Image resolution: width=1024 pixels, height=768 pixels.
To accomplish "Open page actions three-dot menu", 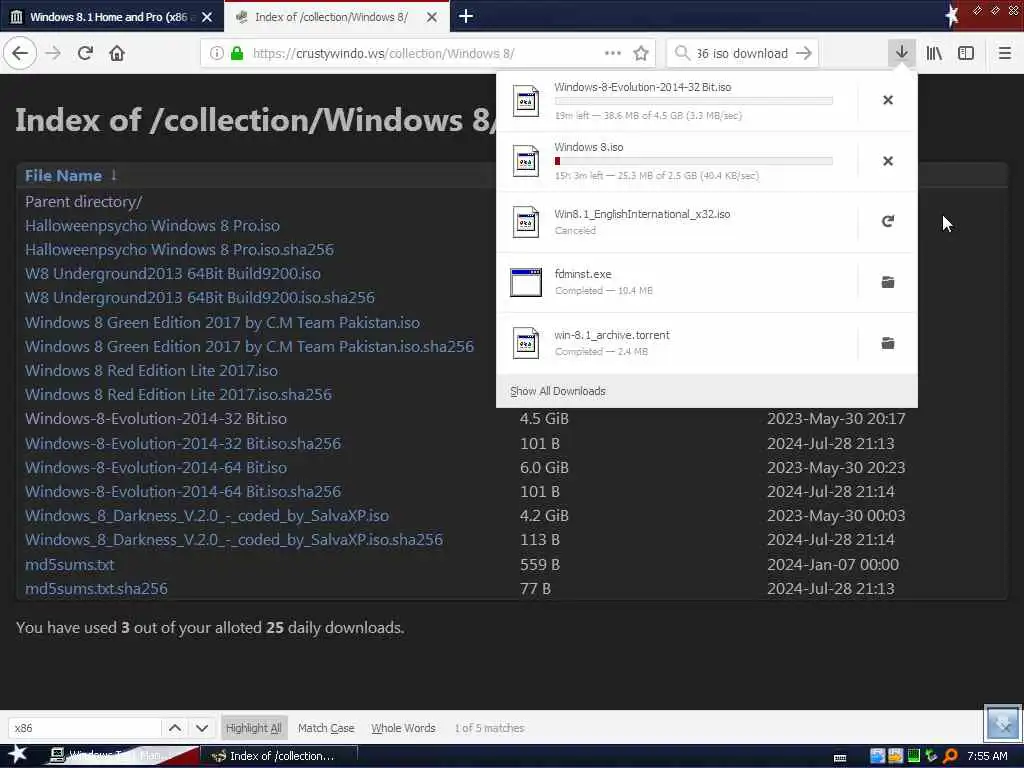I will 613,53.
